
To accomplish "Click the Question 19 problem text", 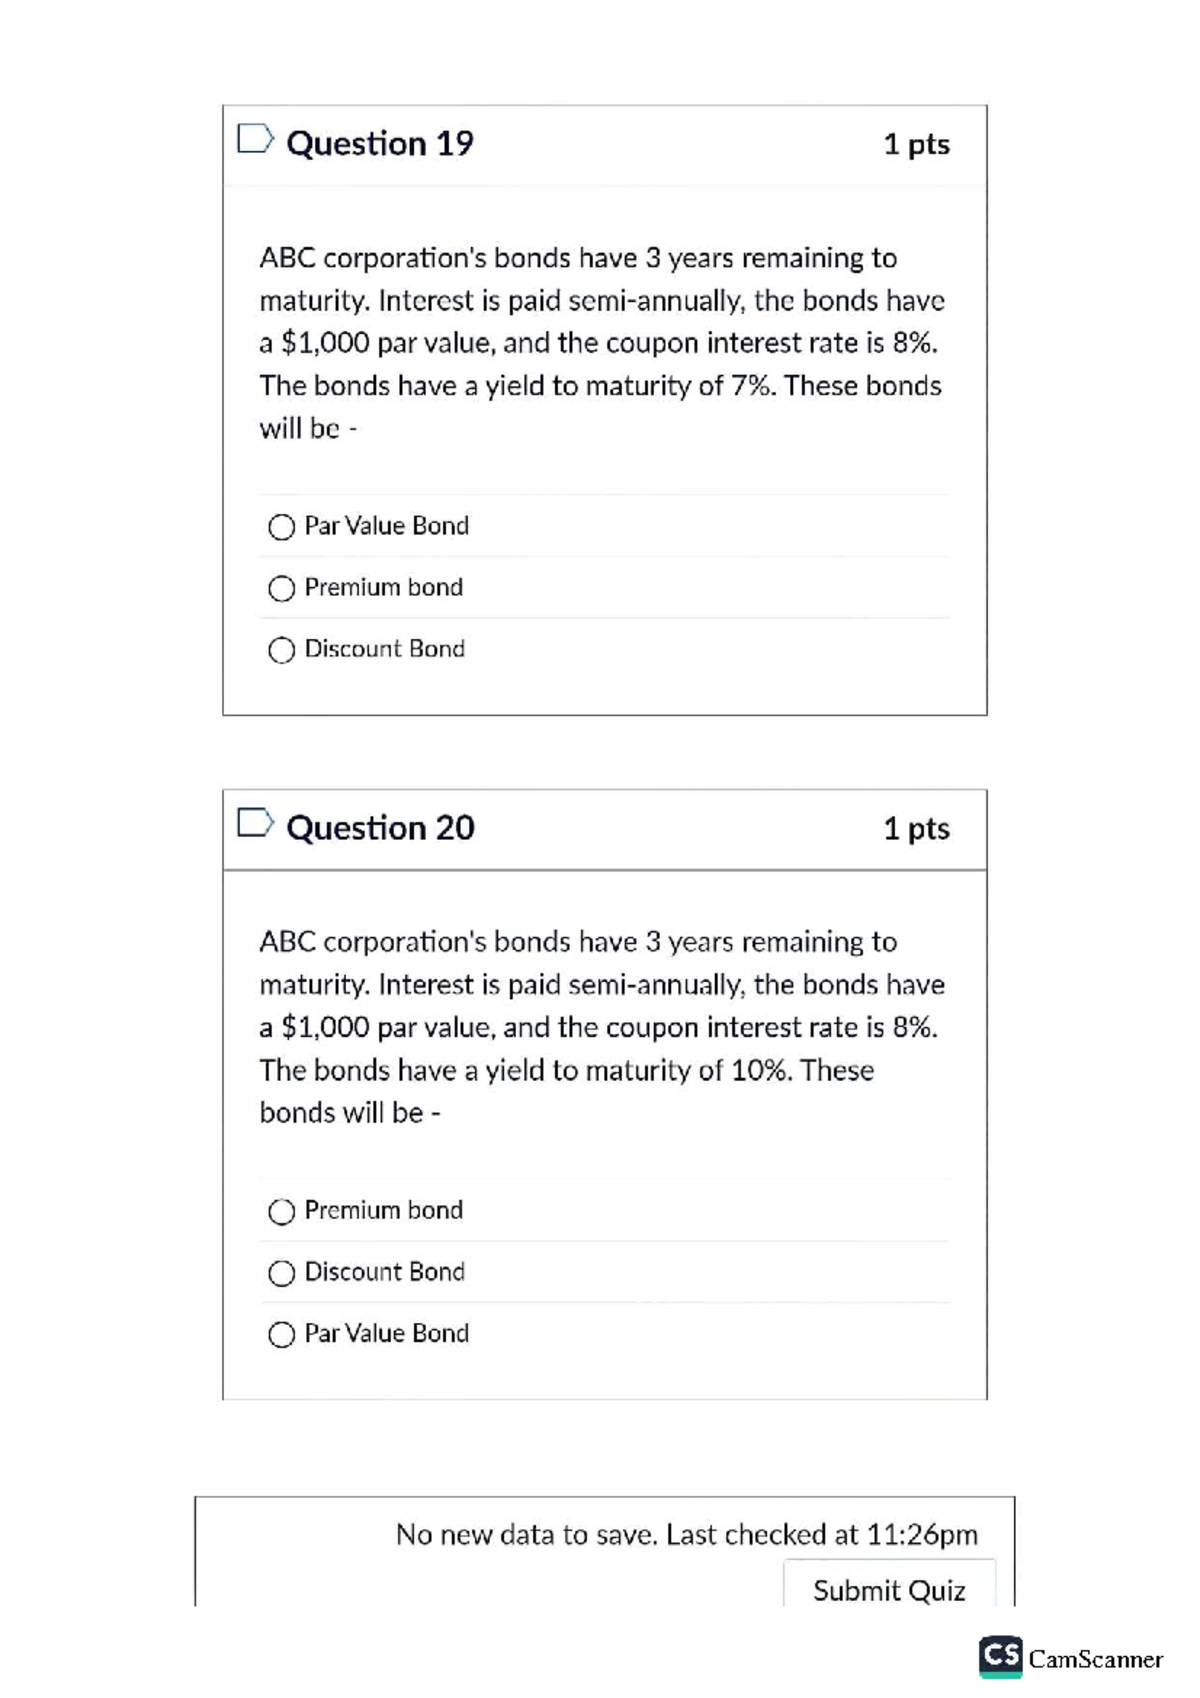I will 600,343.
